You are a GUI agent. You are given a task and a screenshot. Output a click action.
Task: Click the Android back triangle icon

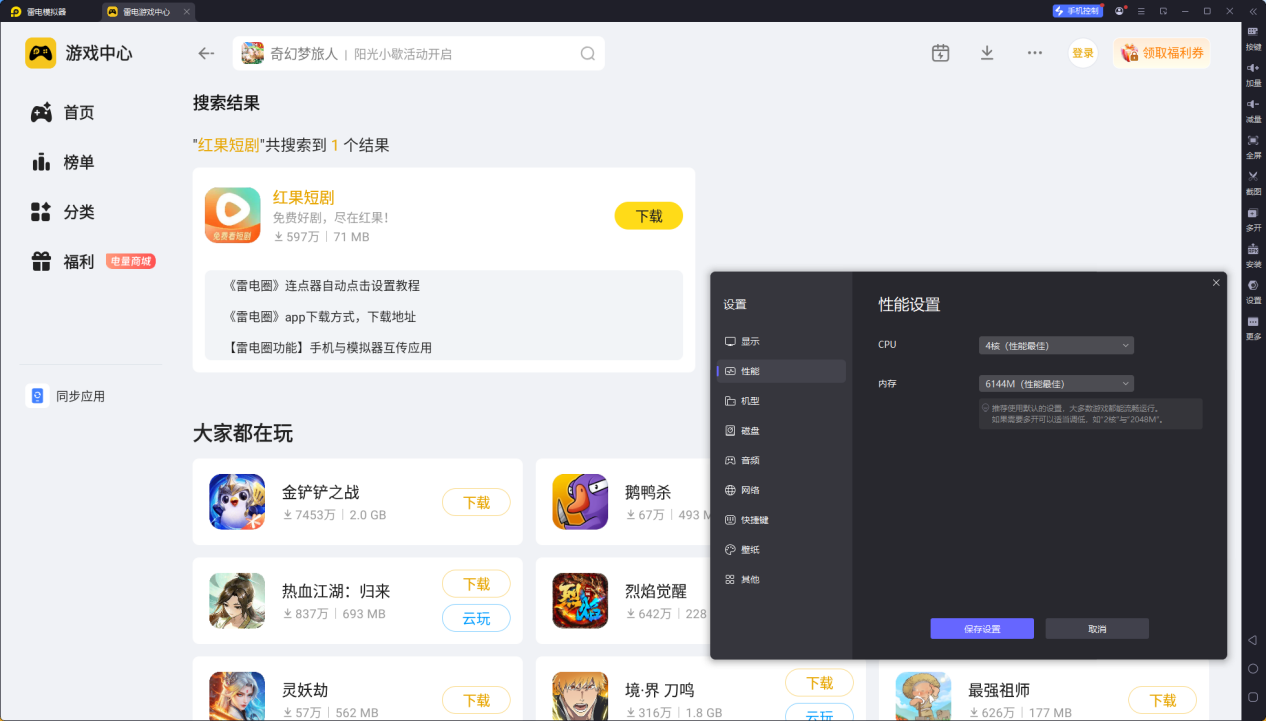[1252, 639]
